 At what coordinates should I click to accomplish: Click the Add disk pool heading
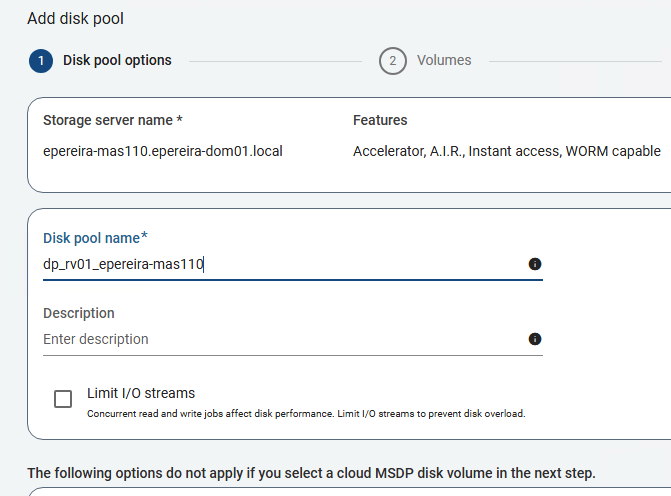(75, 19)
